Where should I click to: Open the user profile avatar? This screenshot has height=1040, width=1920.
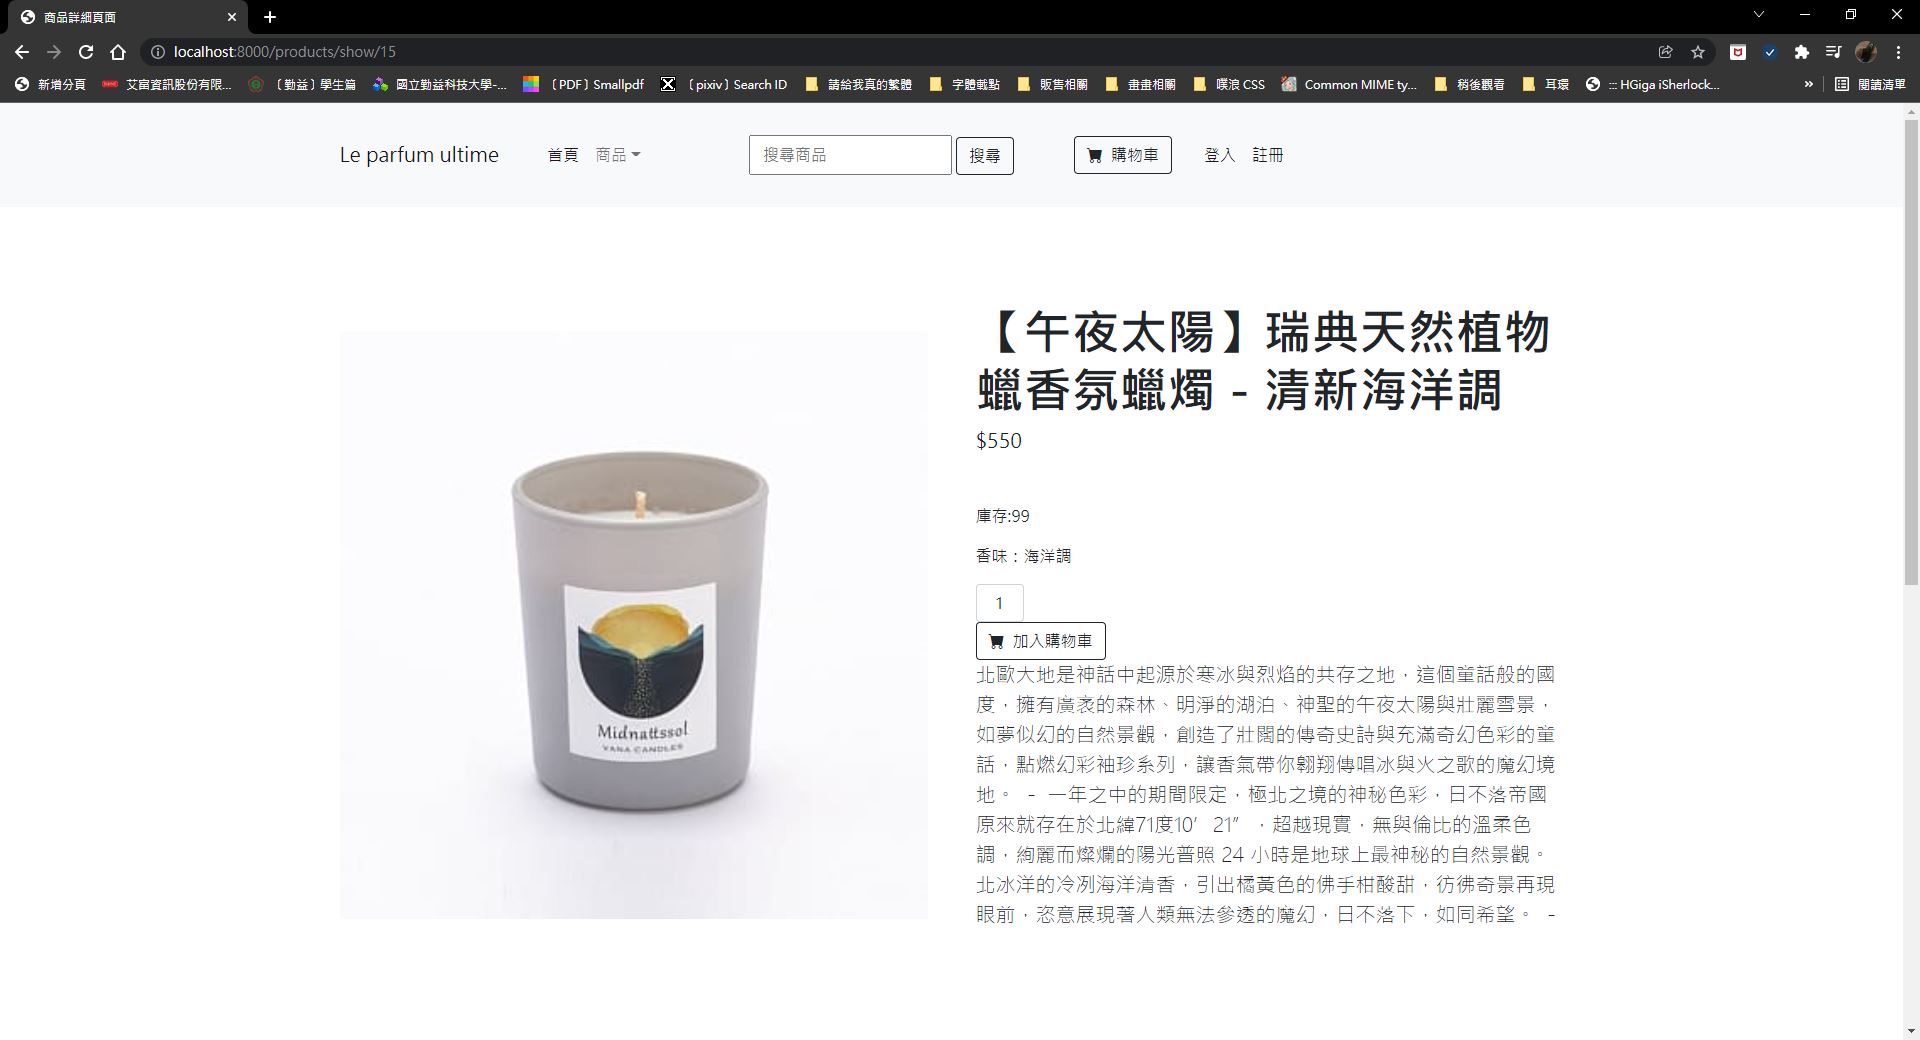[x=1866, y=52]
